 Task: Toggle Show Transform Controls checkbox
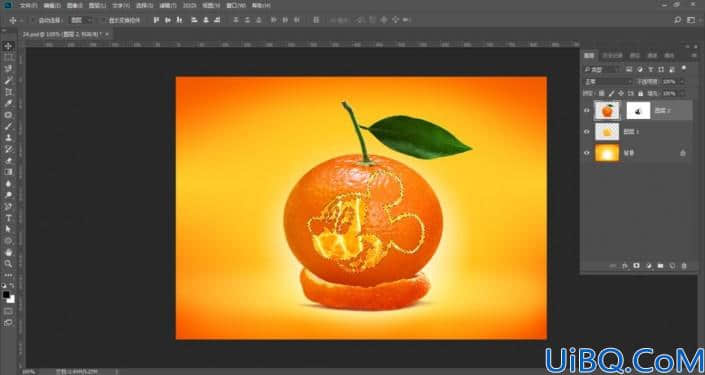pos(103,20)
